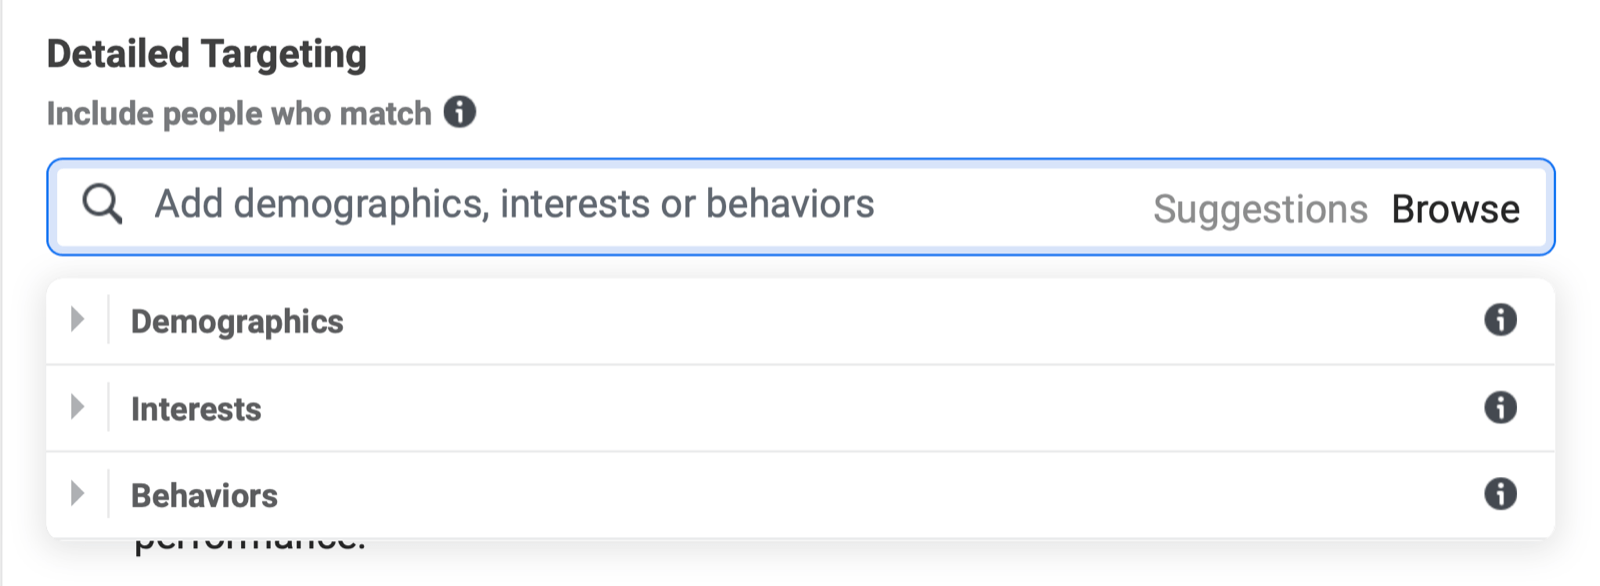Switch to the Suggestions view
1600x586 pixels.
pos(1260,209)
